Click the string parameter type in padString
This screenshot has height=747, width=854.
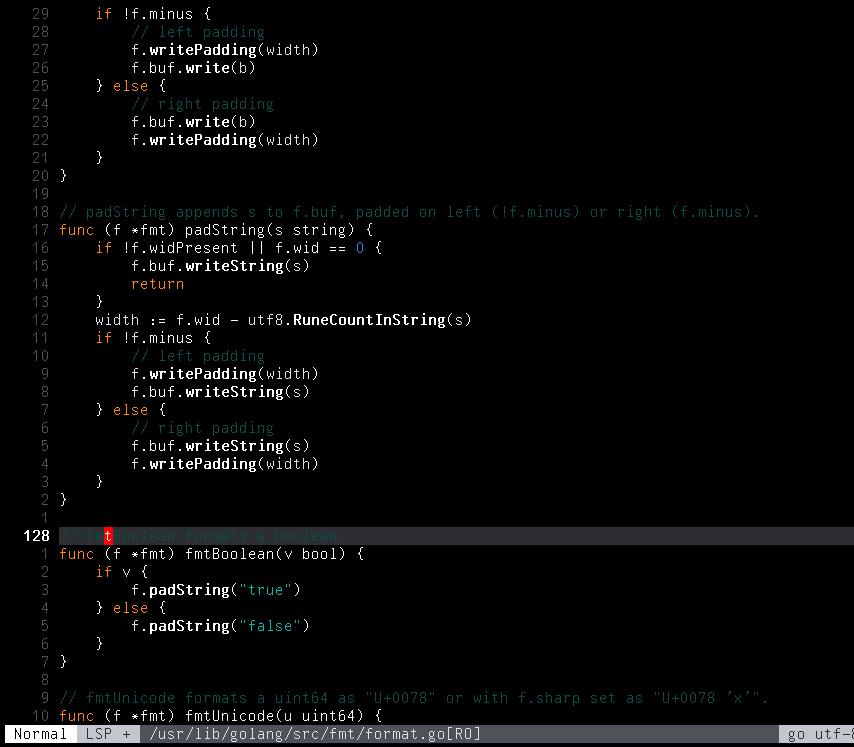[x=319, y=230]
